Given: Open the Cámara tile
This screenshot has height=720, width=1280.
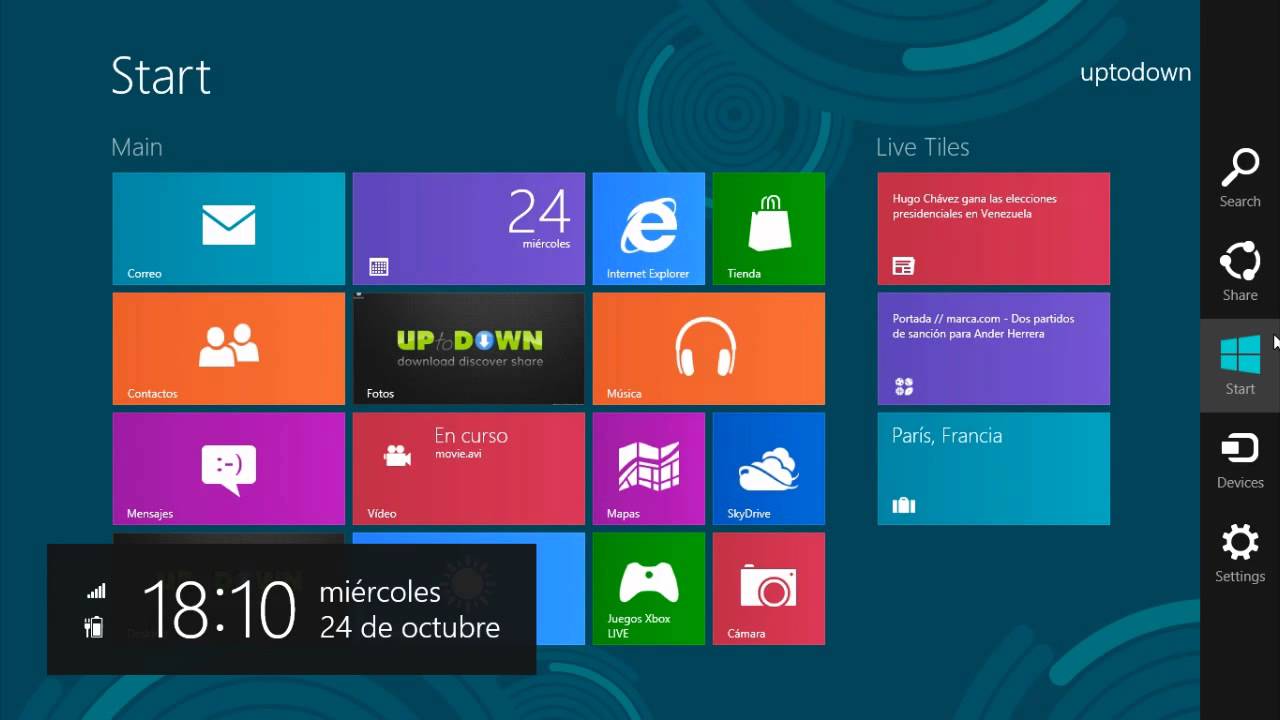Looking at the screenshot, I should [768, 588].
